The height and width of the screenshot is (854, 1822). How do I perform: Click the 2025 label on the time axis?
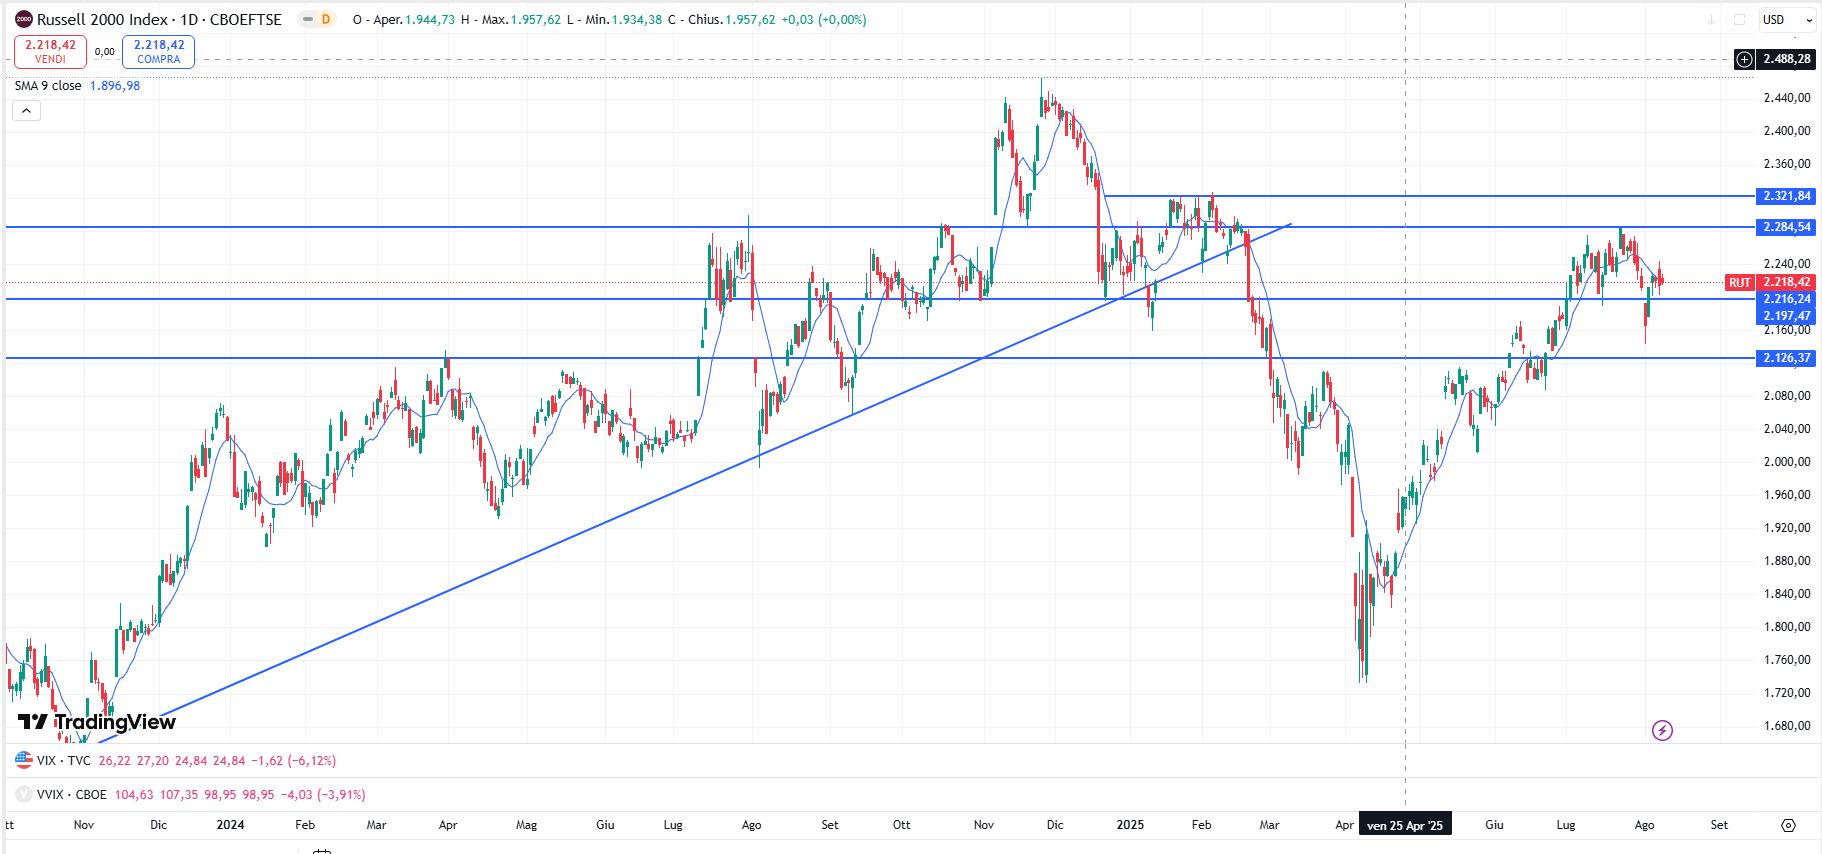tap(1130, 825)
